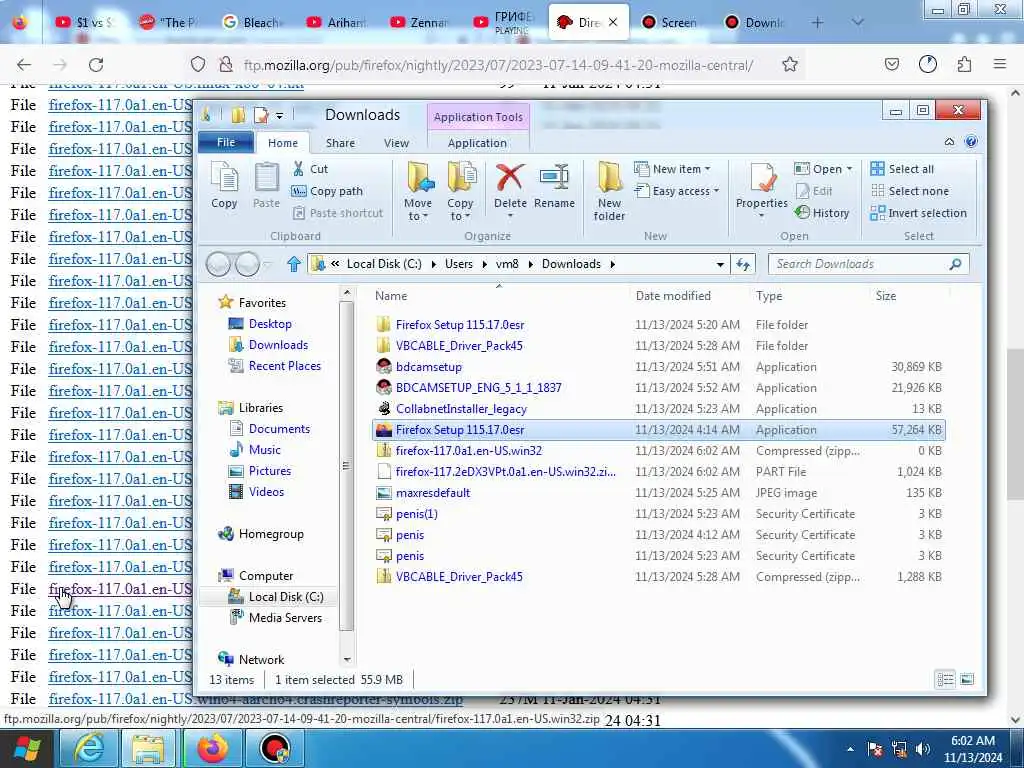Click the Copy icon in Clipboard group

(224, 185)
